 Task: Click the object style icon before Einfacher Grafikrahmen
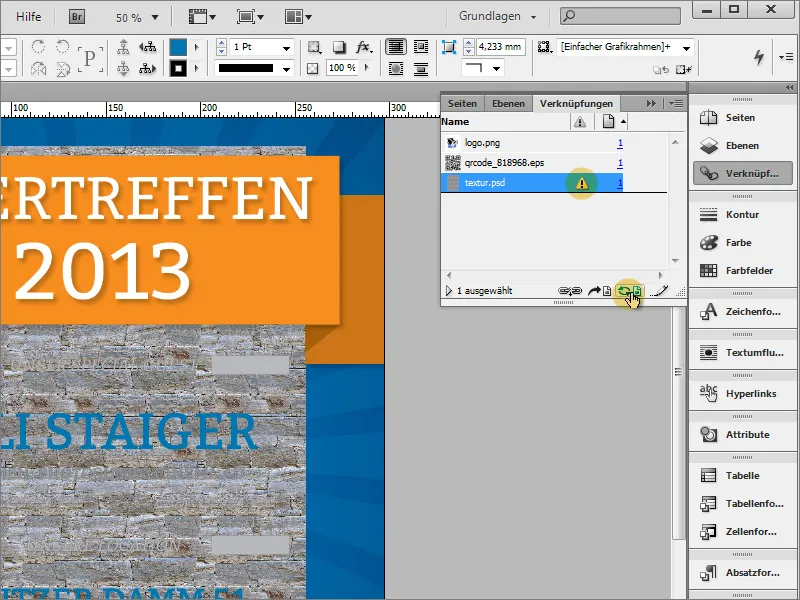544,47
